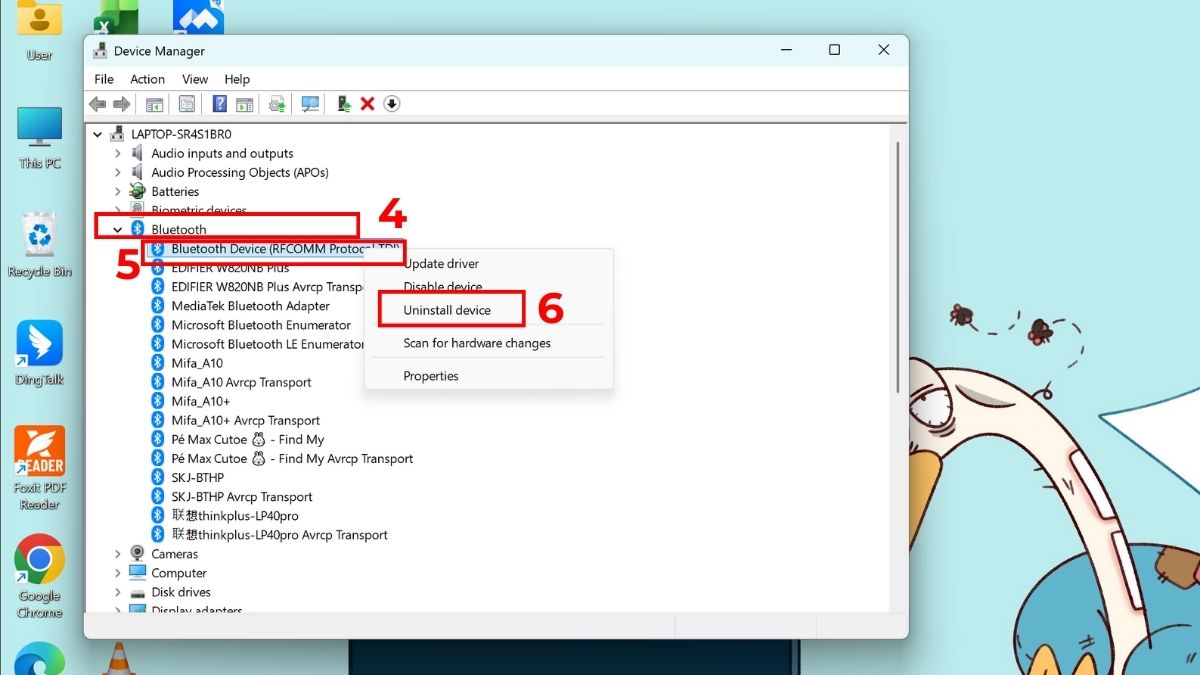This screenshot has height=675, width=1200.
Task: Select EDIFIER W820NB Plus Avrcp Transport row
Action: pyautogui.click(x=256, y=287)
